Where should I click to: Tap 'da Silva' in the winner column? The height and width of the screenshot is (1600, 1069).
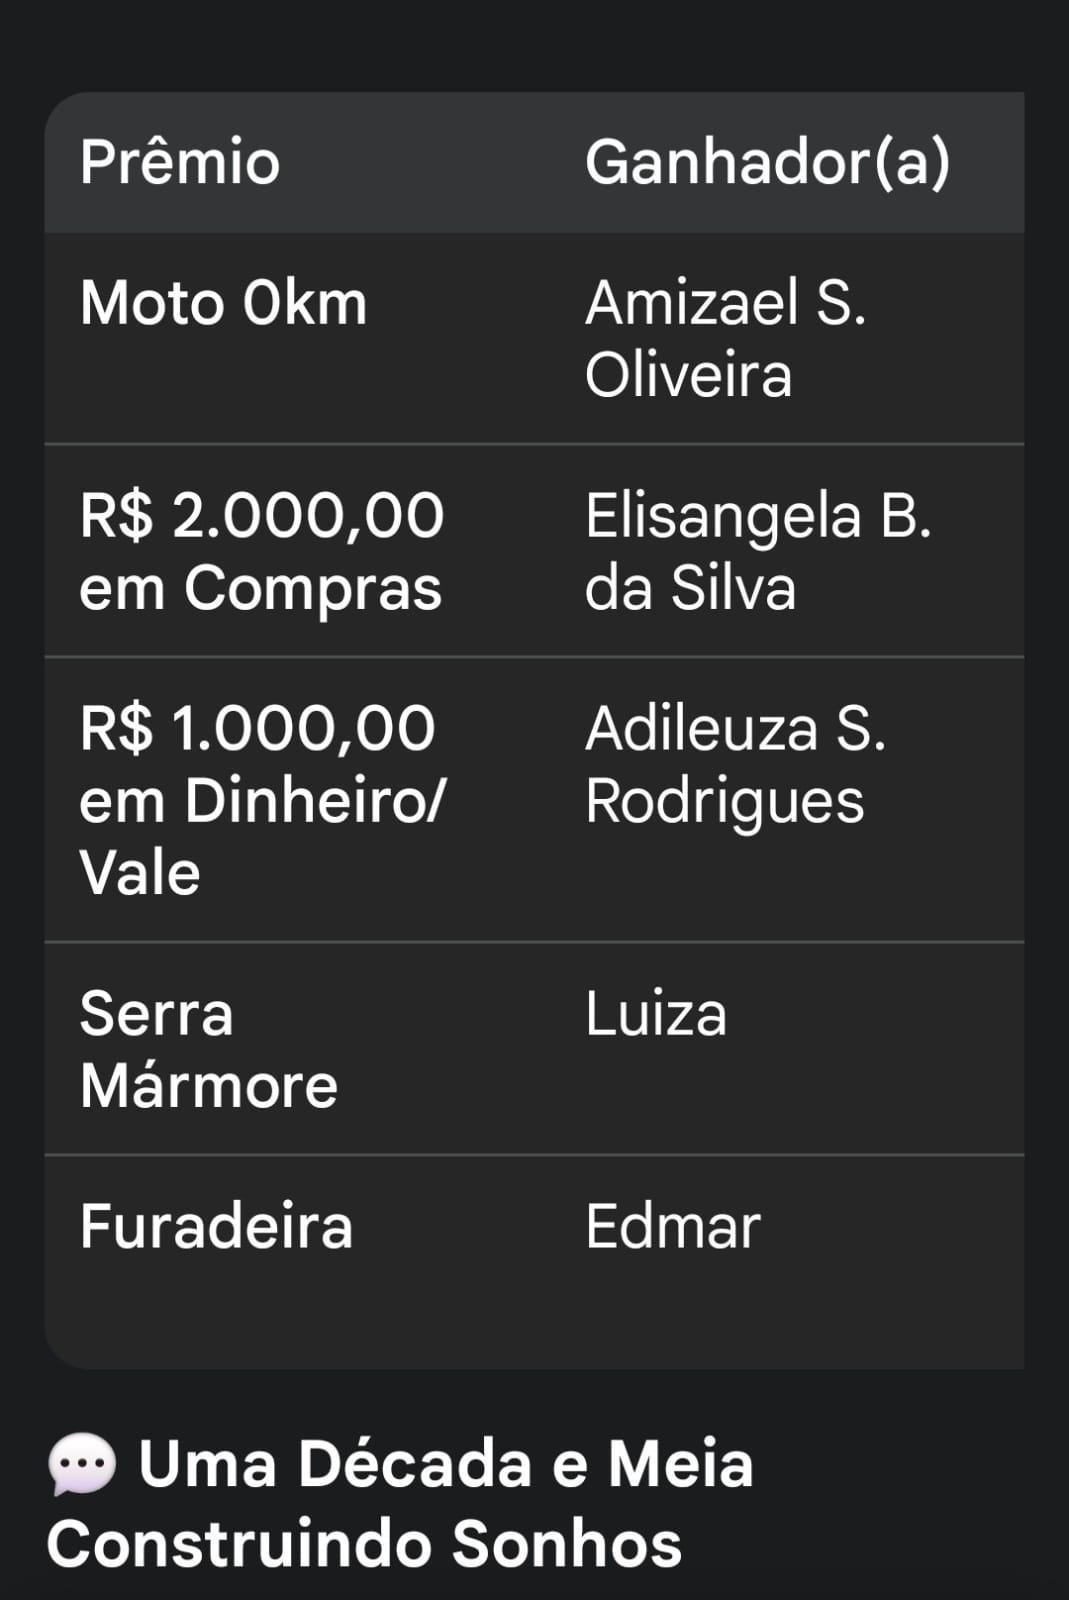pos(690,588)
